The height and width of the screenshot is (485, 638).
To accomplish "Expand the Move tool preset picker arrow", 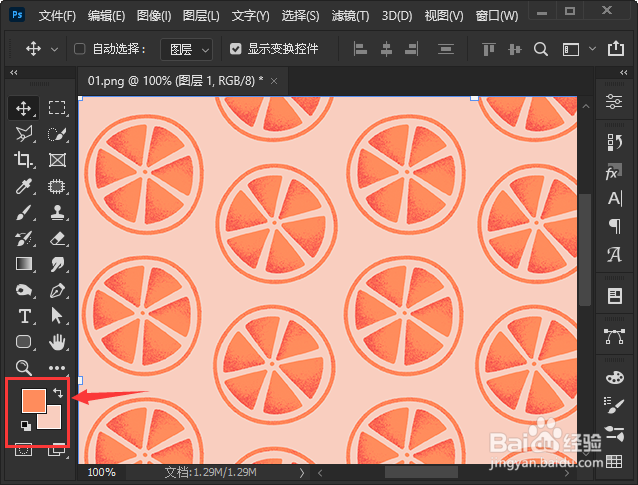I will (55, 50).
